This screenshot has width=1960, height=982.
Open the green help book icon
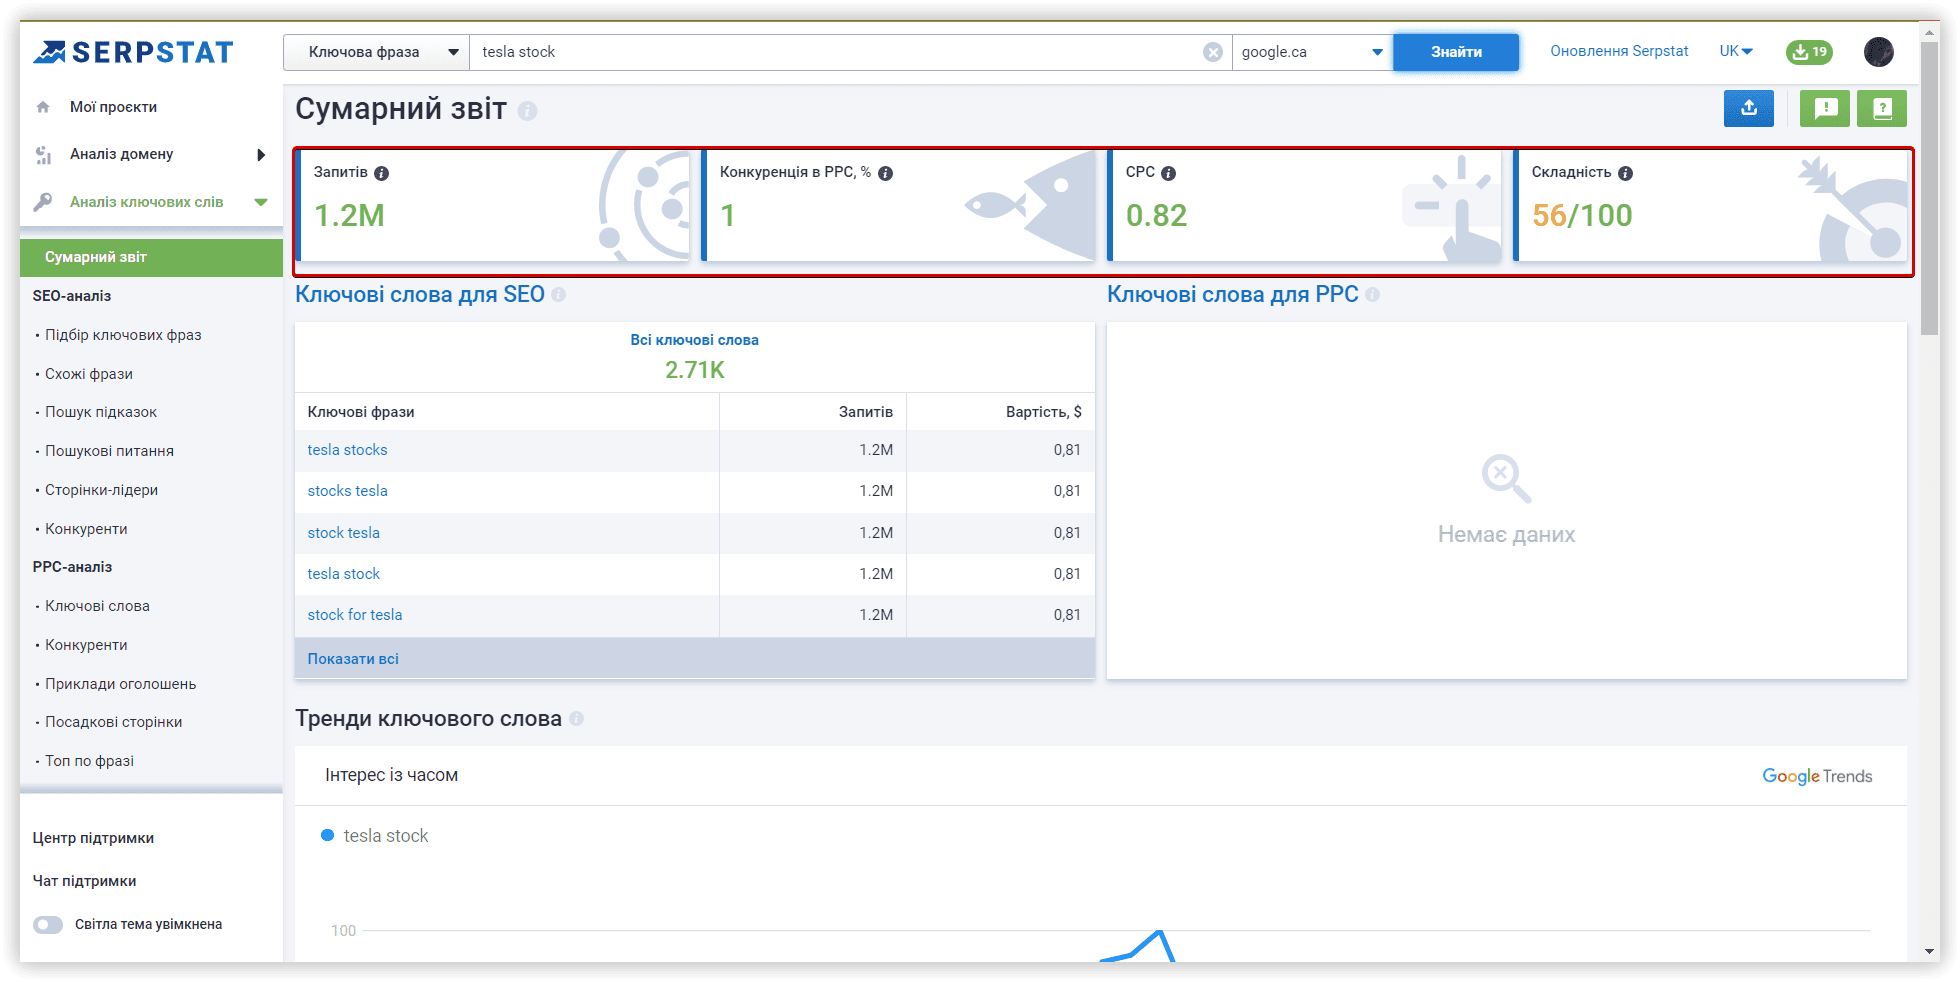pos(1882,108)
